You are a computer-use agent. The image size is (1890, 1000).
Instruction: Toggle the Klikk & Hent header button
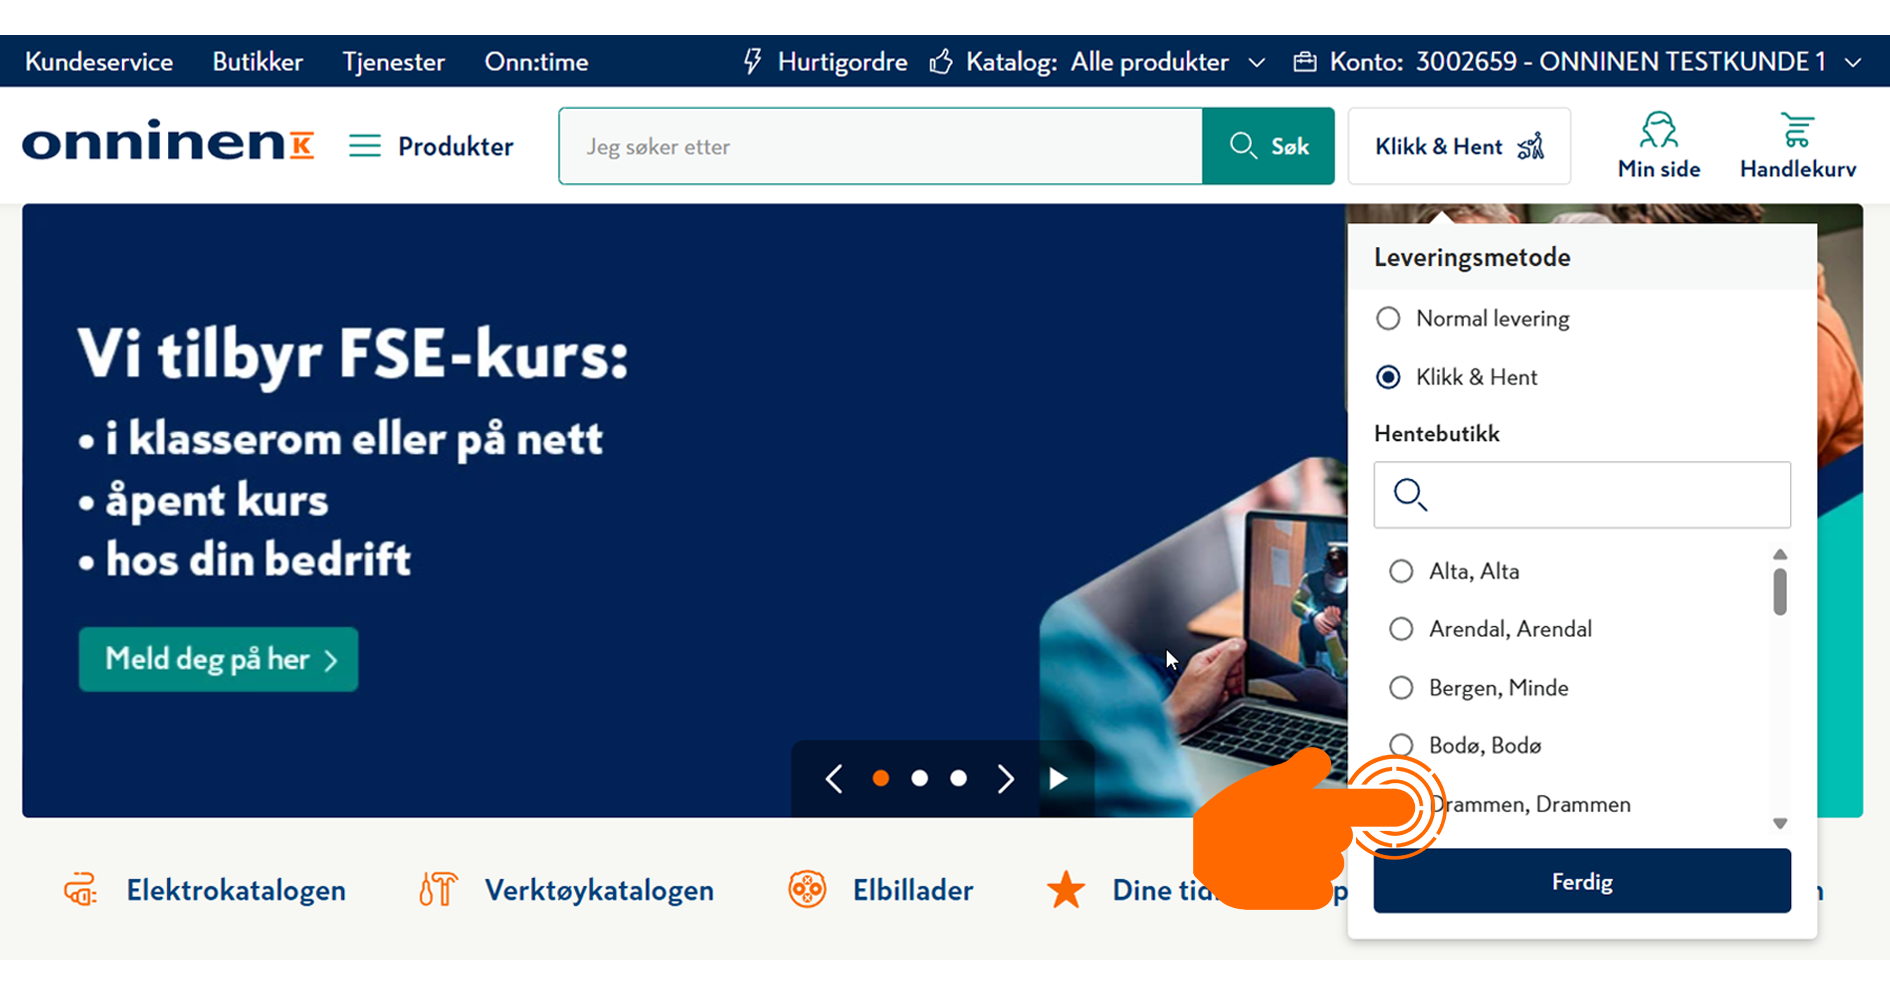click(x=1459, y=146)
